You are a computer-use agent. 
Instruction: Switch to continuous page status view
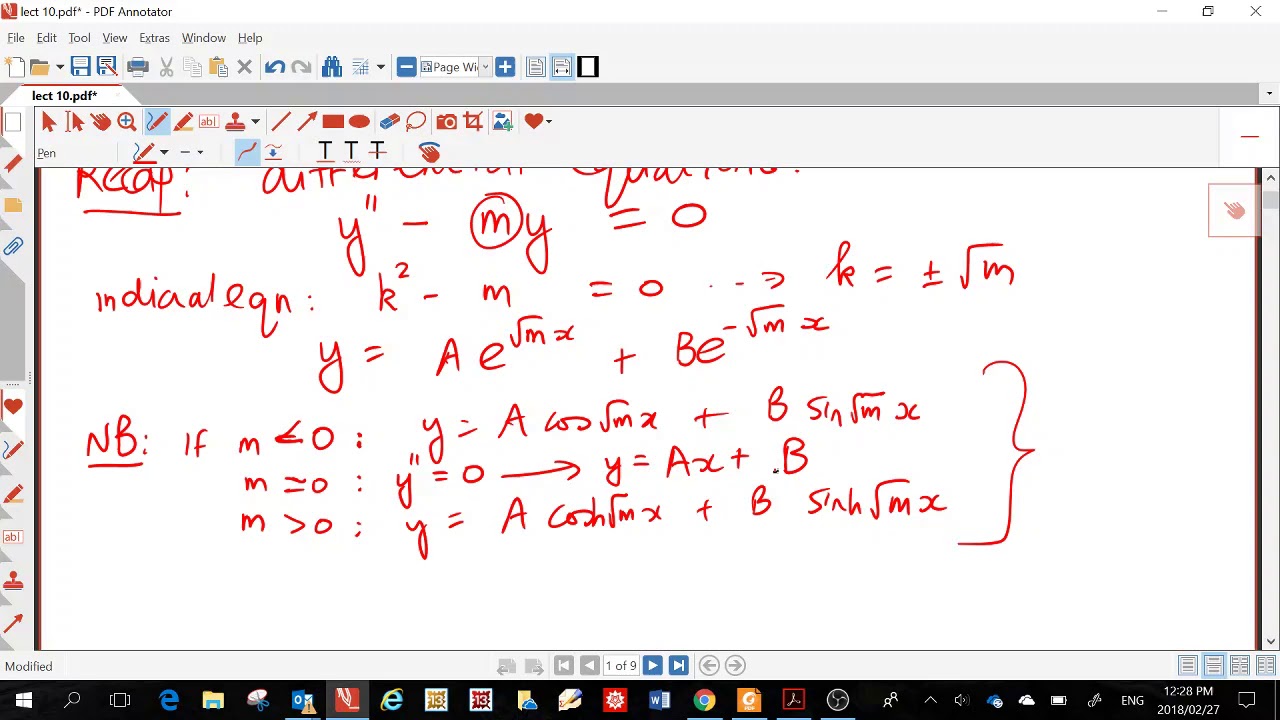point(1213,666)
